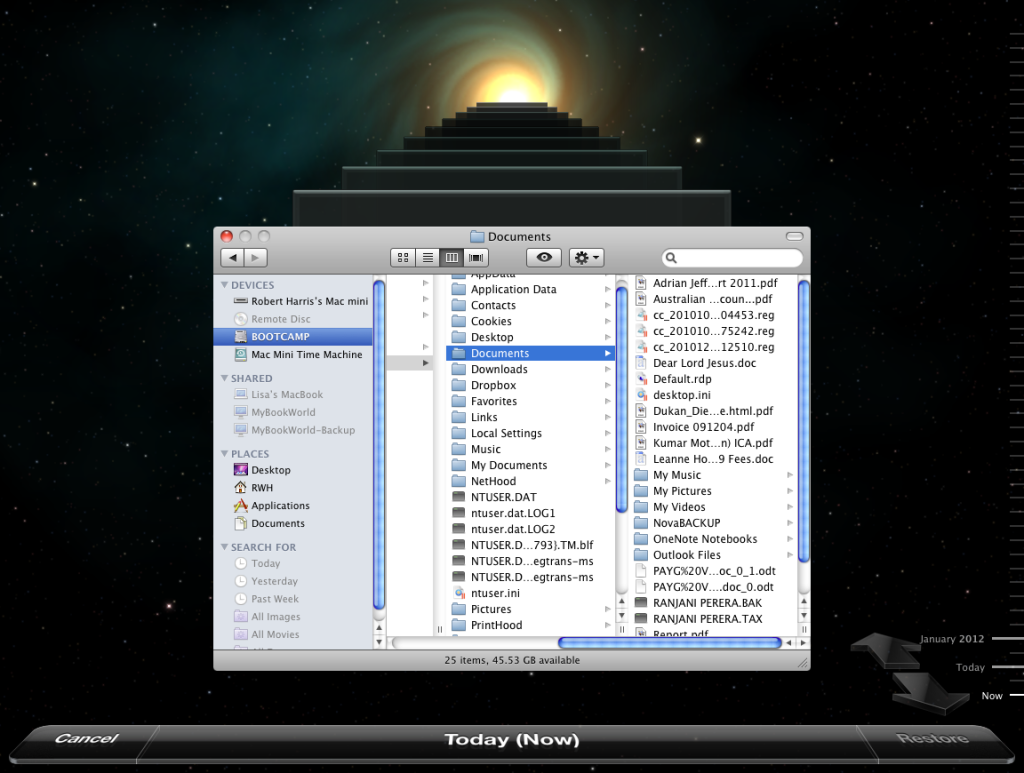
Task: Open RWH home folder in sidebar
Action: 253,487
